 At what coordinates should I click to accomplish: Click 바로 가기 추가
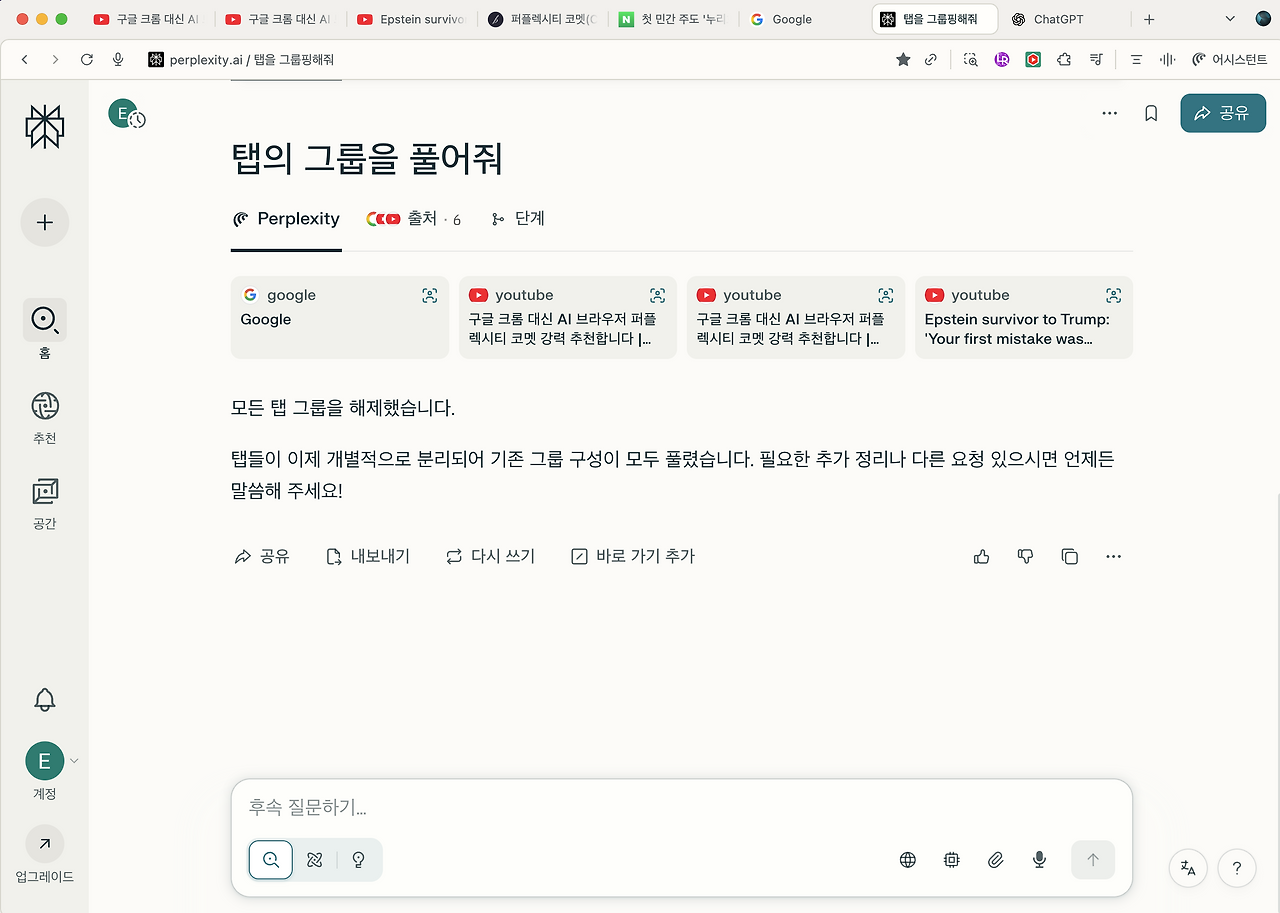click(x=633, y=556)
